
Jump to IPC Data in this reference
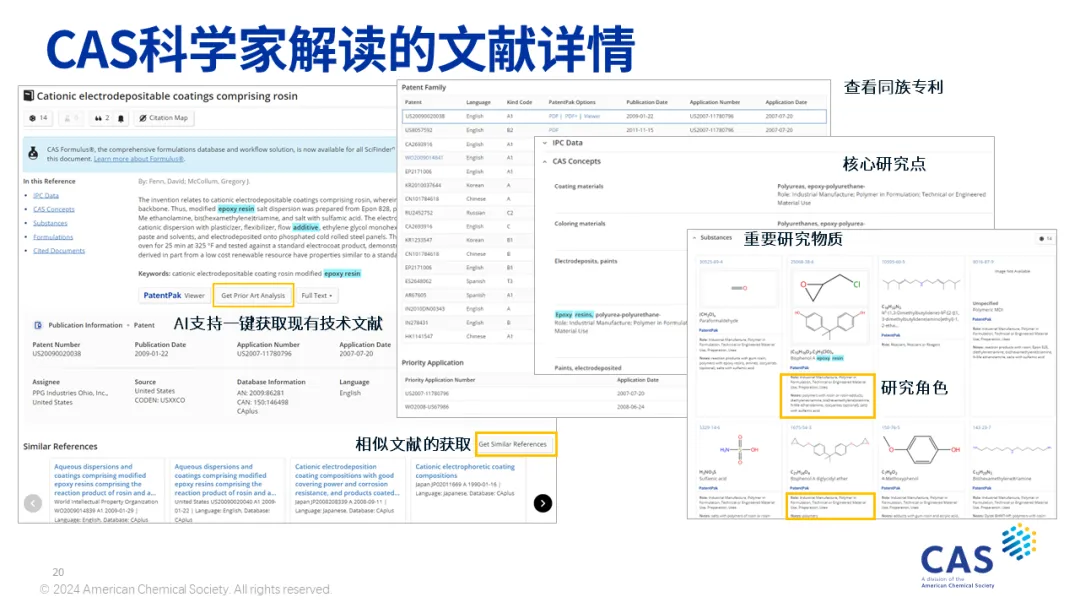pos(46,196)
